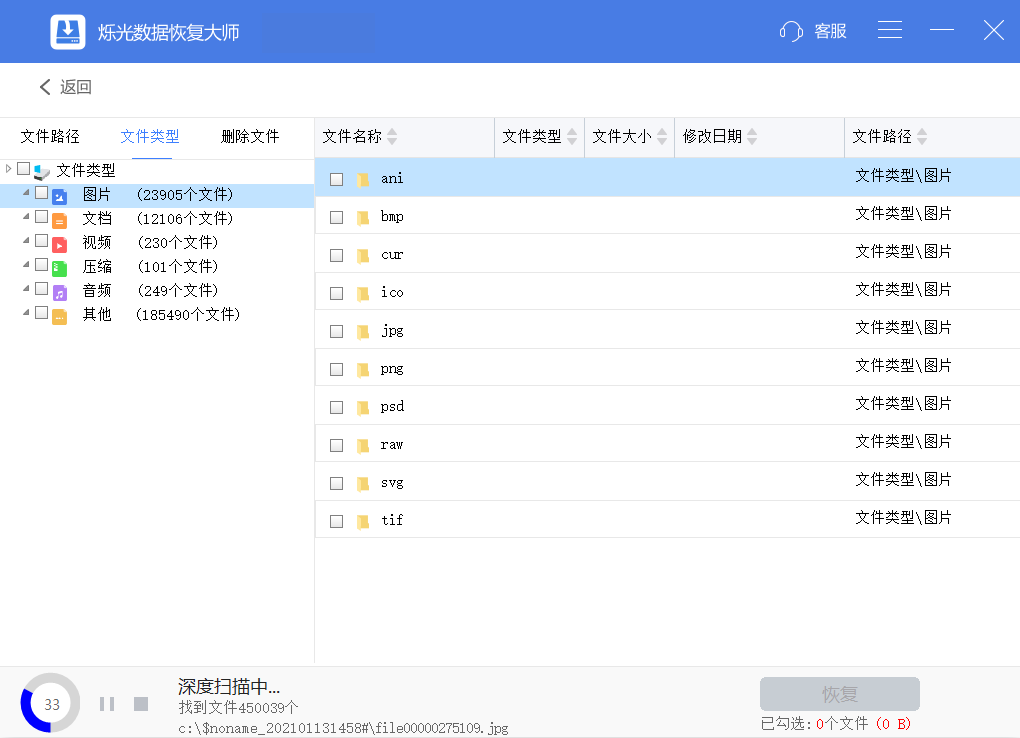This screenshot has width=1020, height=738.
Task: Click the red video category icon
Action: coord(60,244)
